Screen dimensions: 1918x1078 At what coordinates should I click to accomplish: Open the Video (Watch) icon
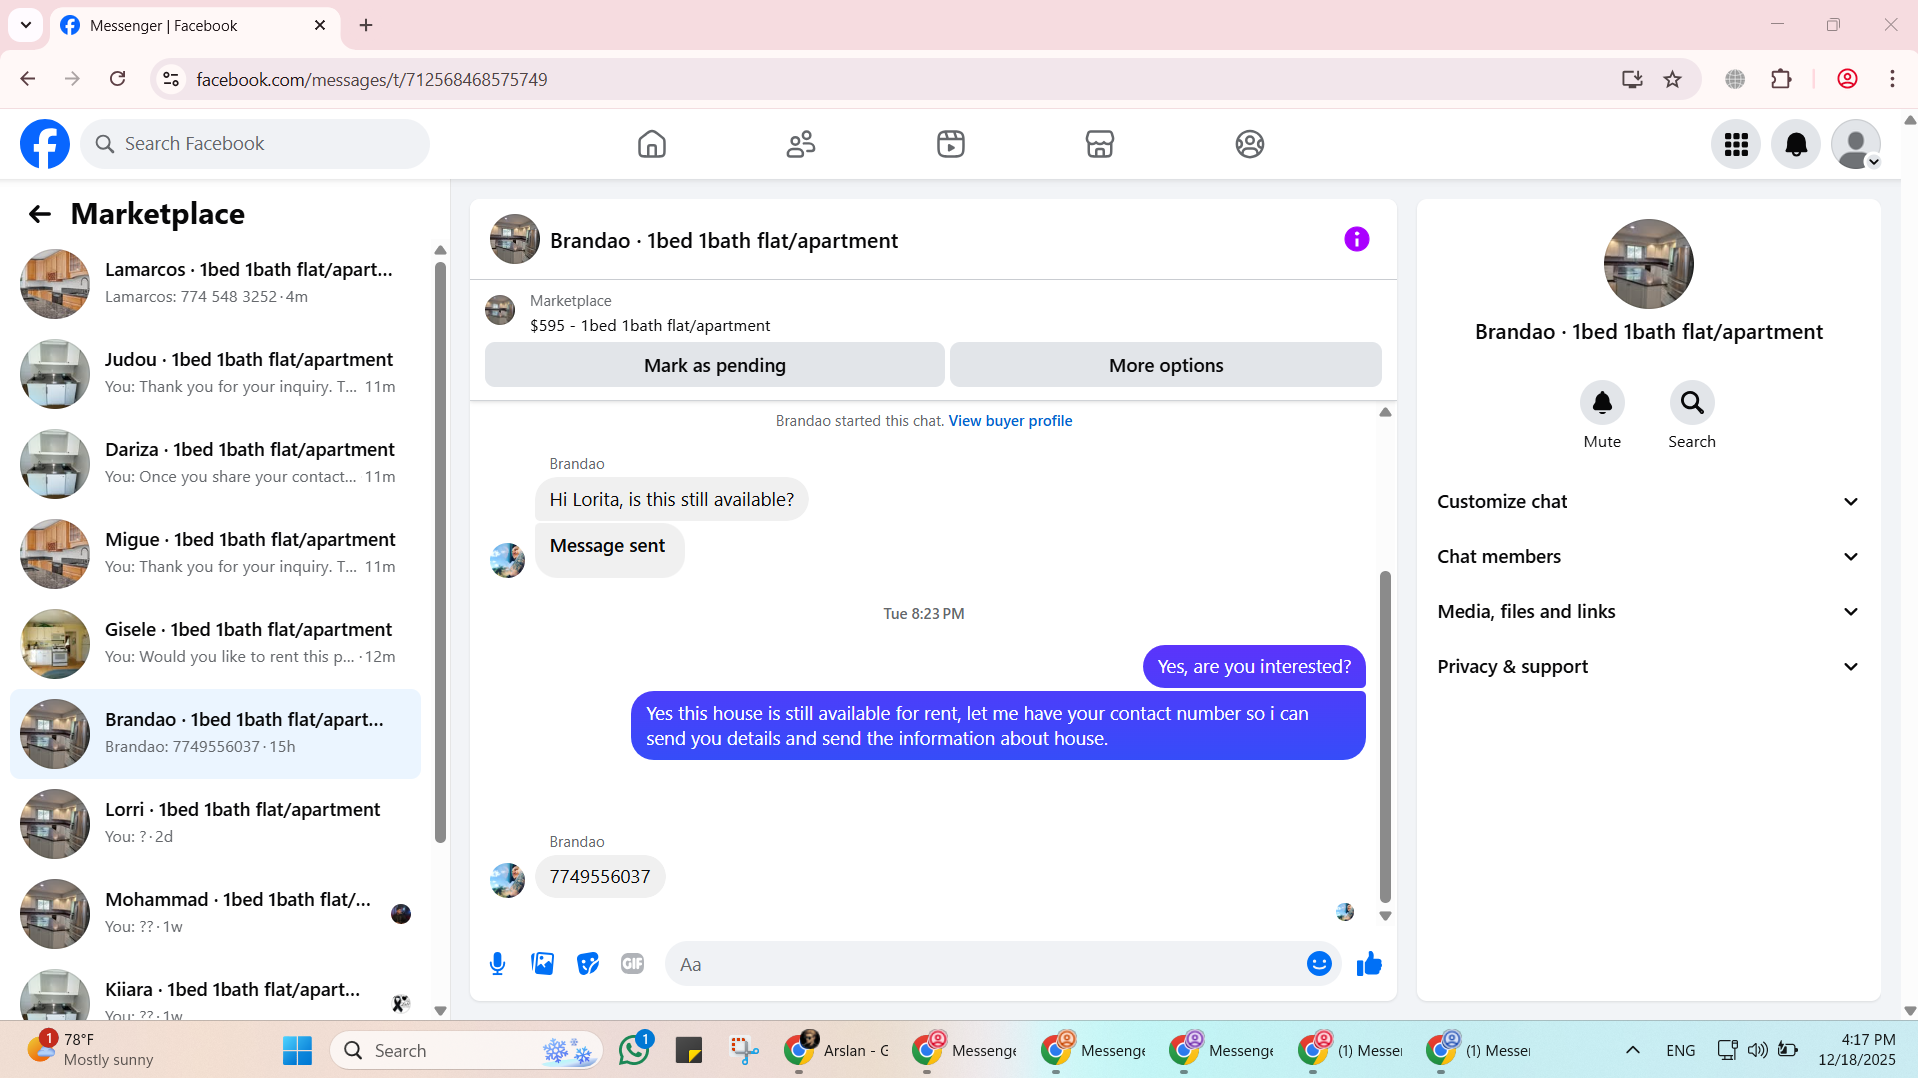pyautogui.click(x=950, y=144)
